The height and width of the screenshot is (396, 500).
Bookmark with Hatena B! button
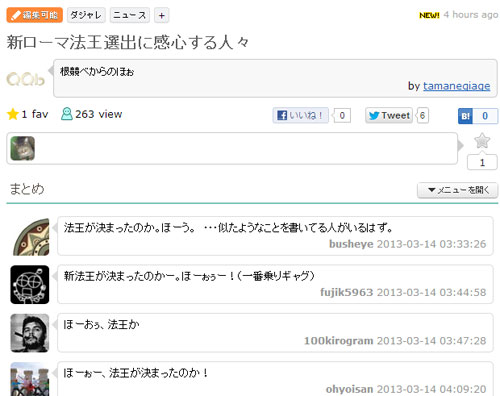(x=465, y=116)
